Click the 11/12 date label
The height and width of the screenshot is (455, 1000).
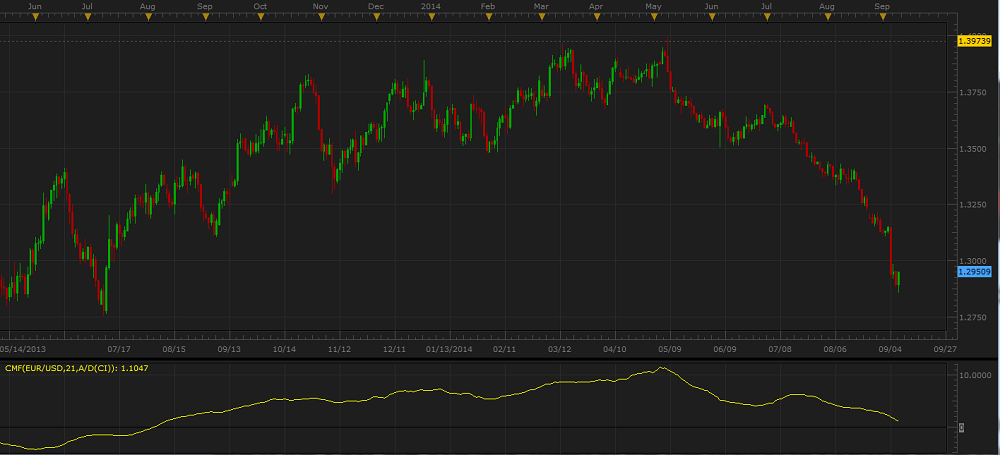pos(339,349)
